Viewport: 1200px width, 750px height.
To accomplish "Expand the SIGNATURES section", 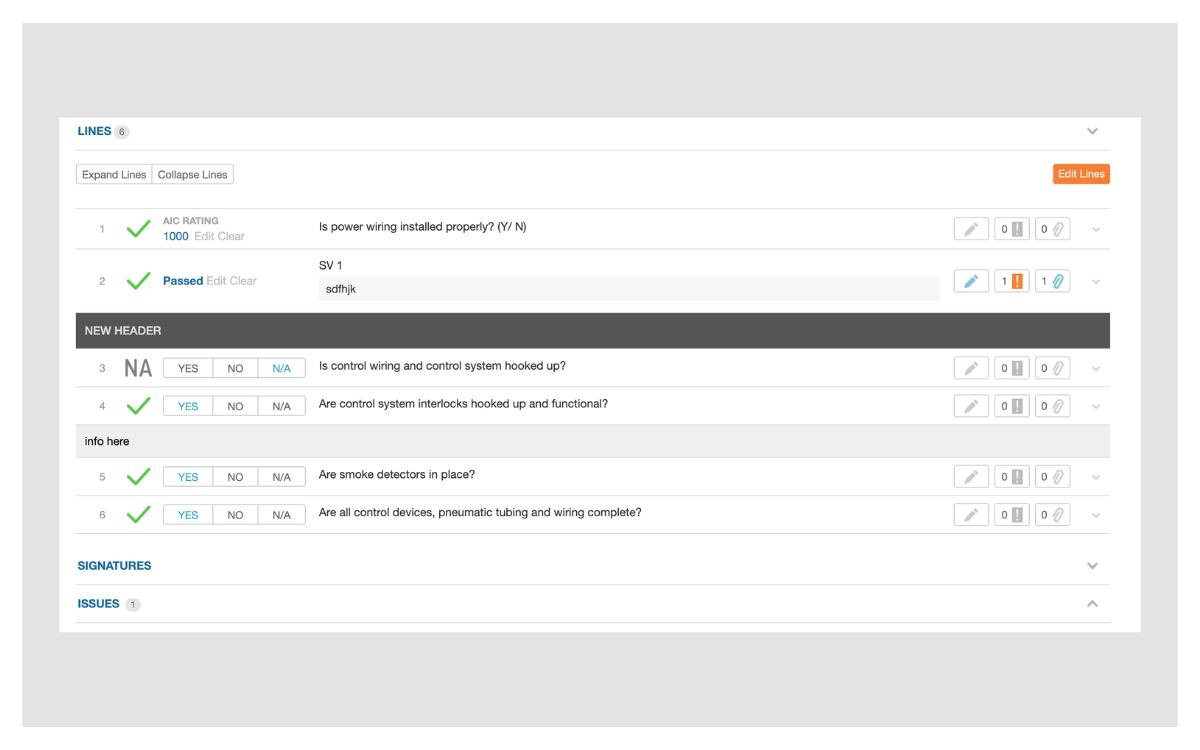I will click(1092, 566).
